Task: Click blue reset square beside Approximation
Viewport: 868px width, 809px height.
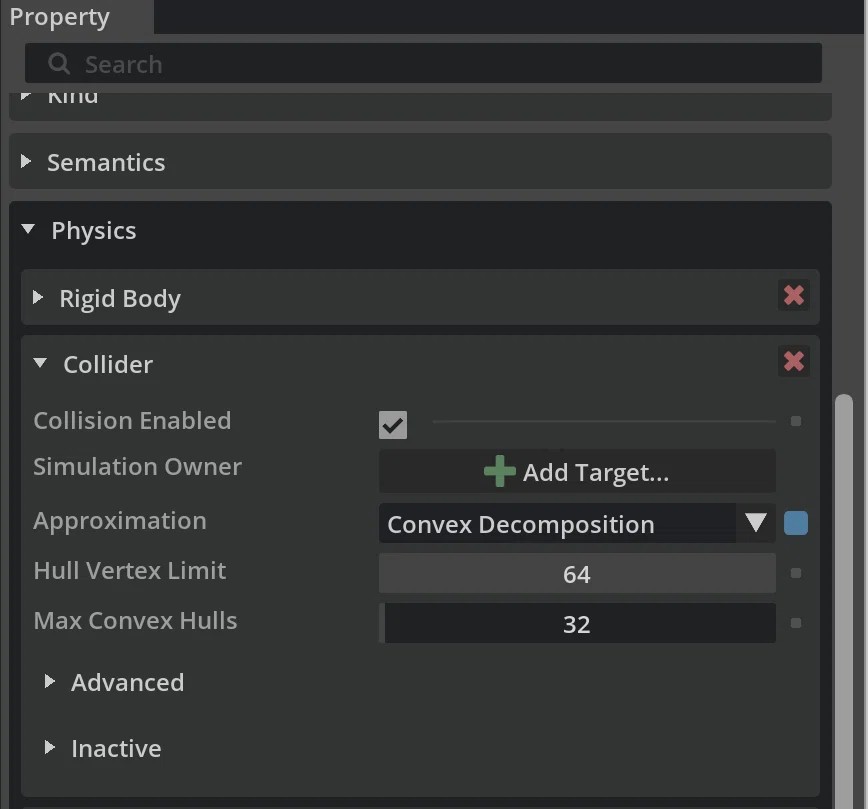Action: tap(795, 523)
